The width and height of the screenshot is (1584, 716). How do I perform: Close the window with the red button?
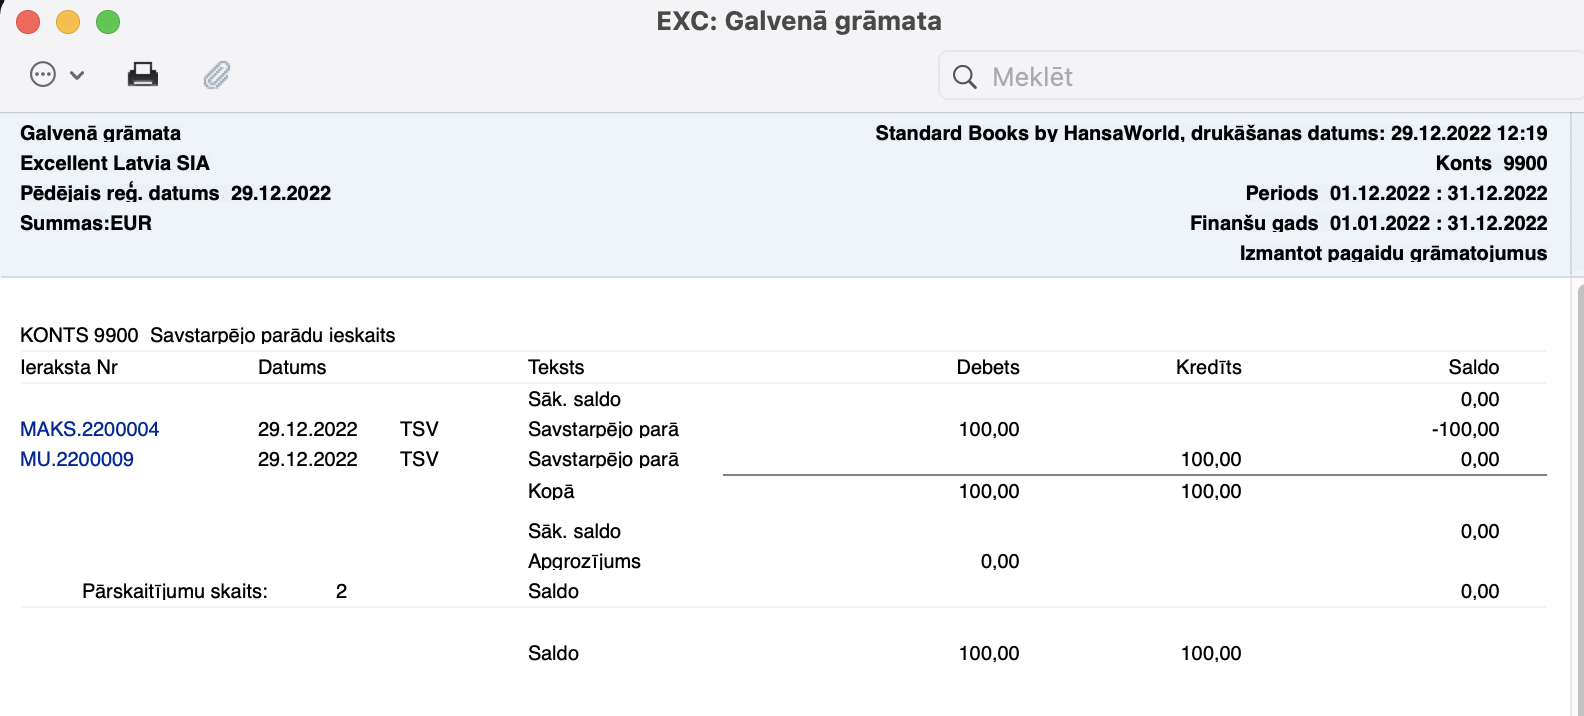pyautogui.click(x=28, y=21)
